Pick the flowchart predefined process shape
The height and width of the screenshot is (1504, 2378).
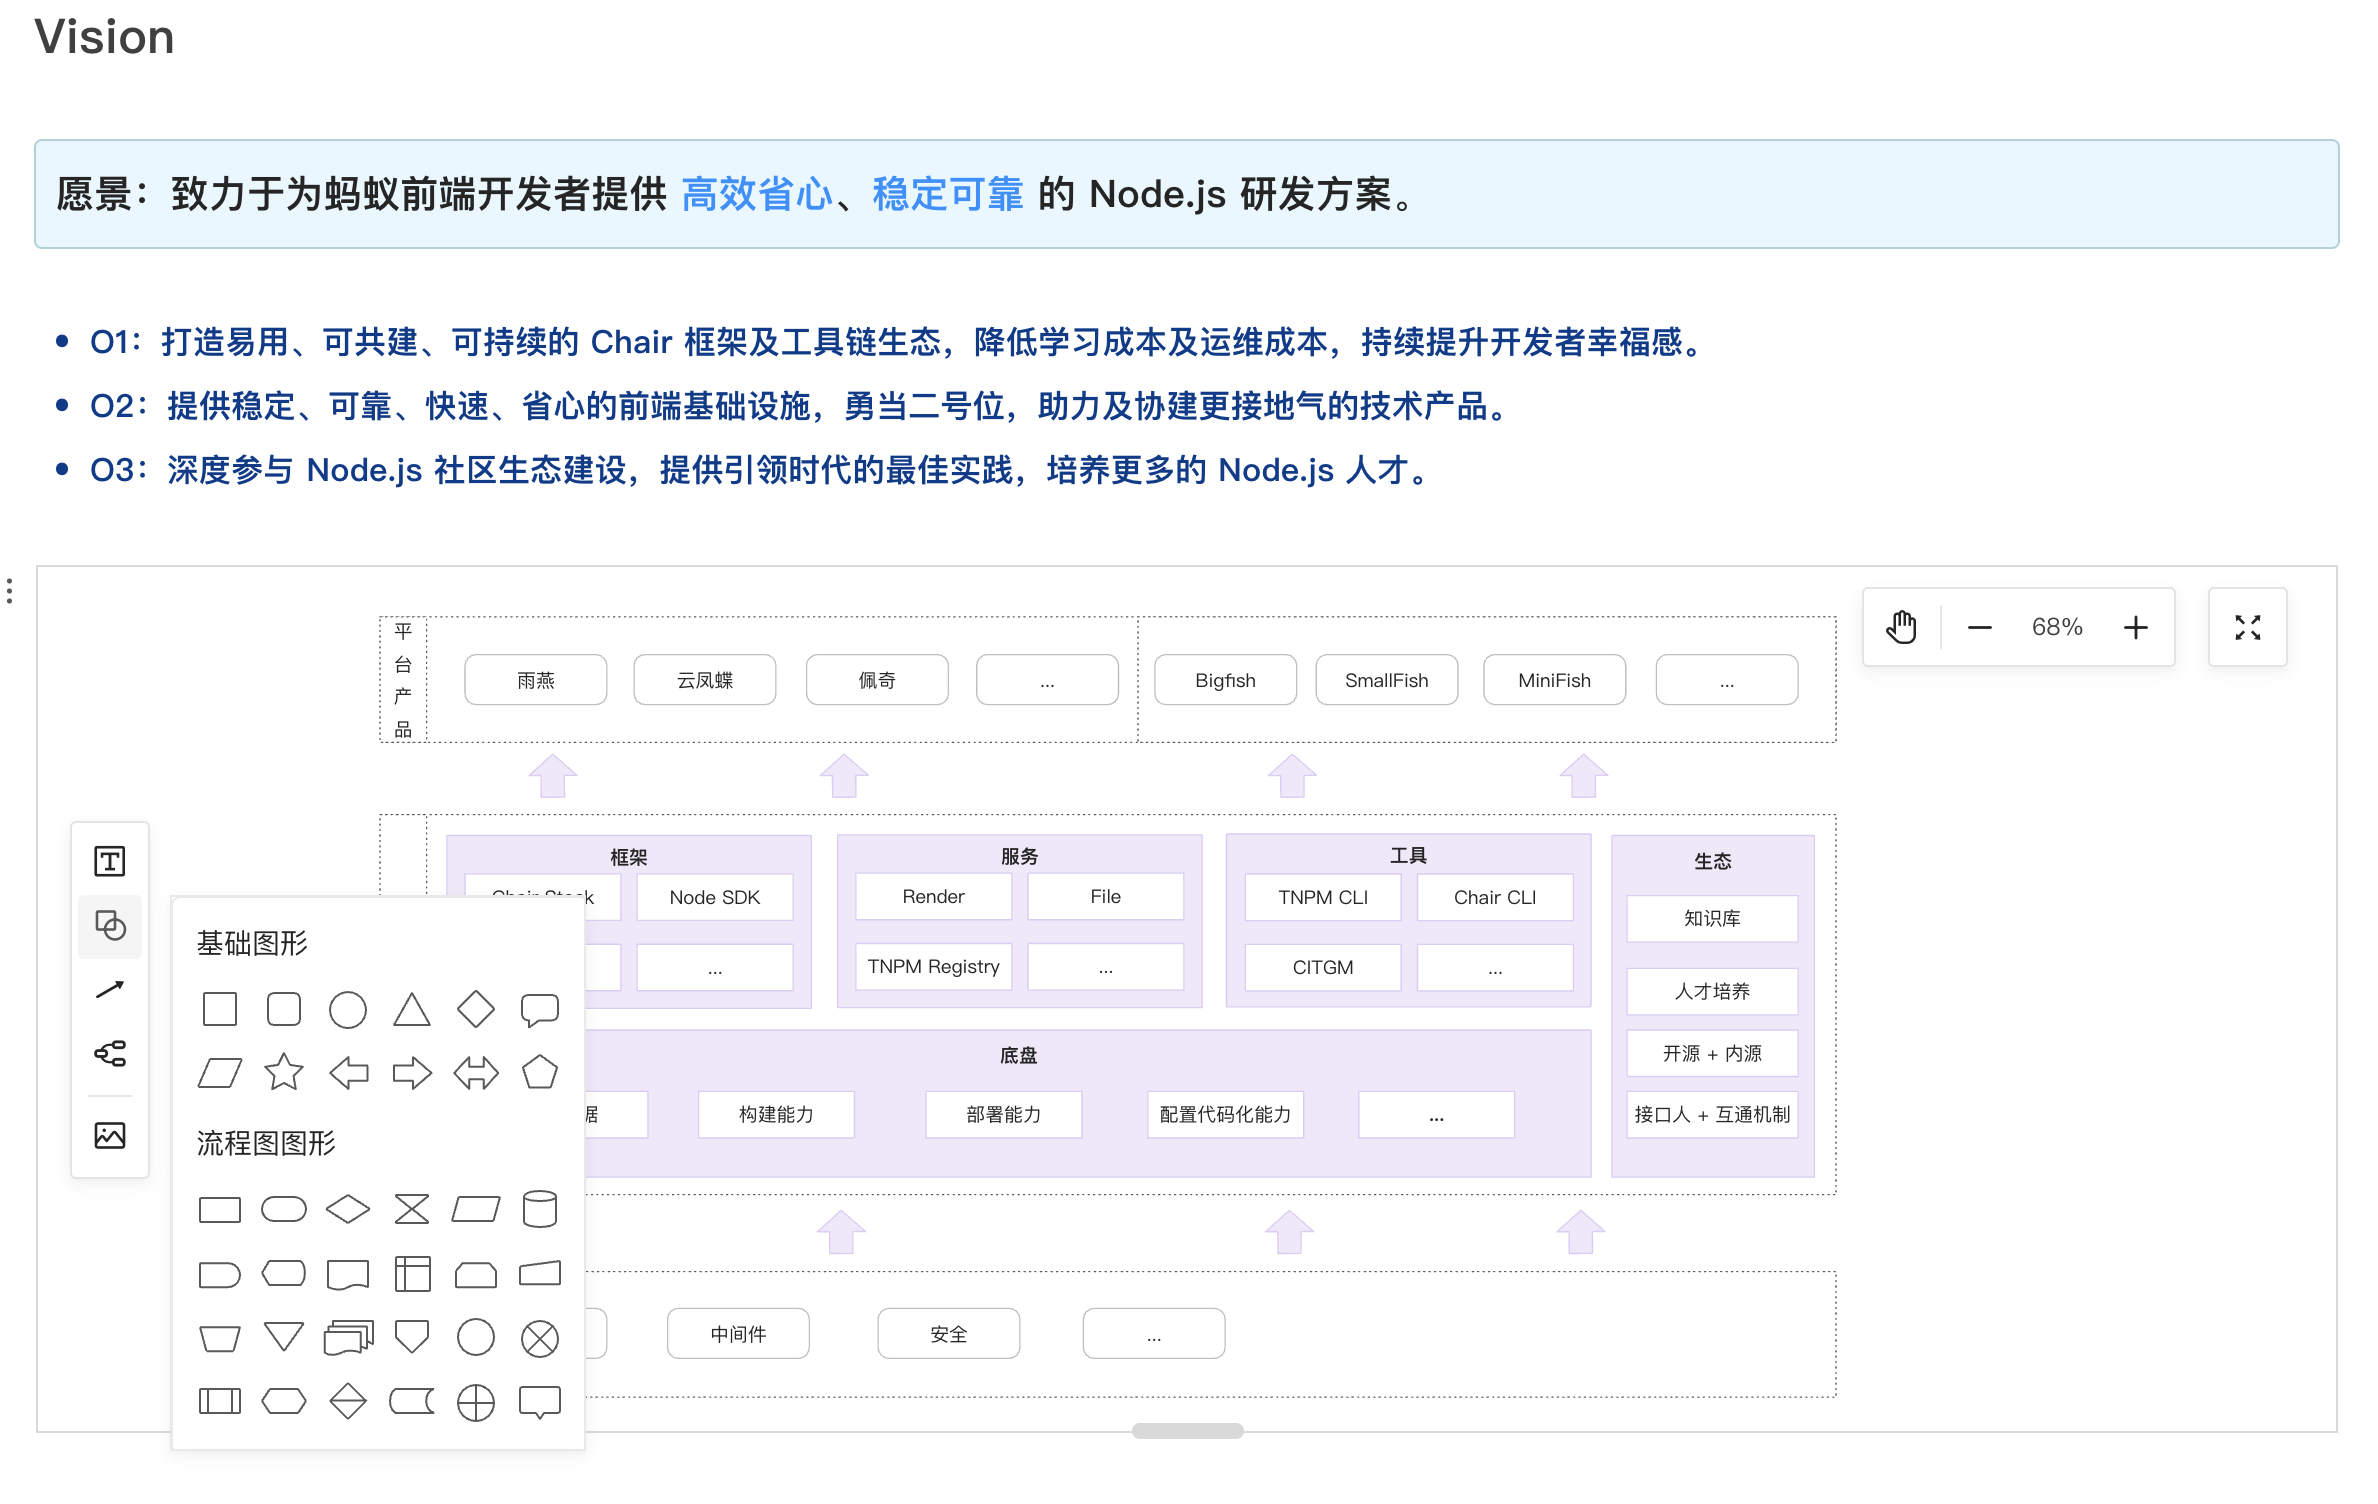[220, 1401]
